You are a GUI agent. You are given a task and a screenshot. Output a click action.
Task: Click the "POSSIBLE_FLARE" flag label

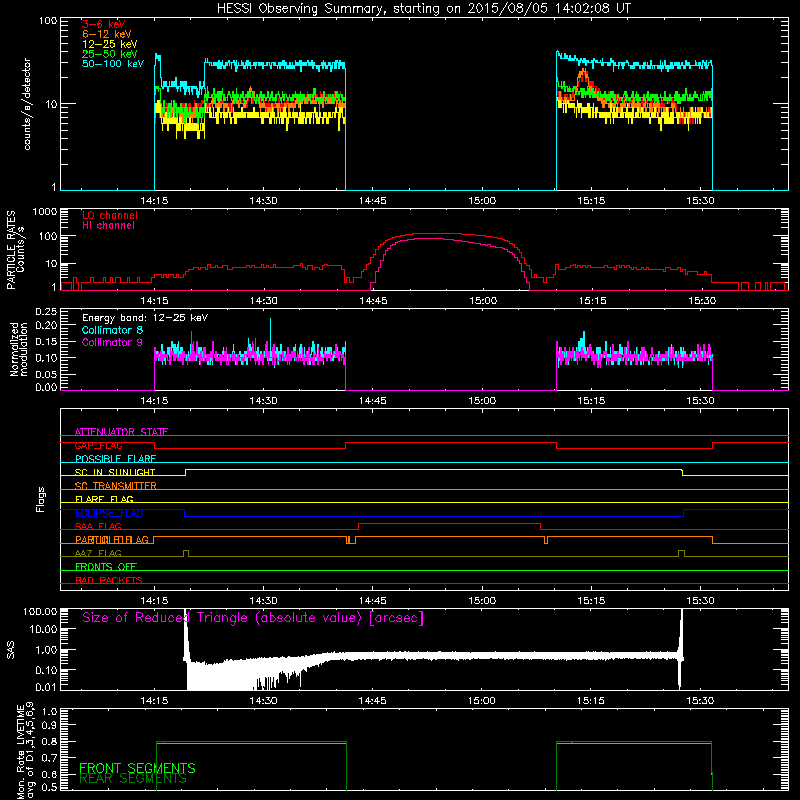point(115,459)
